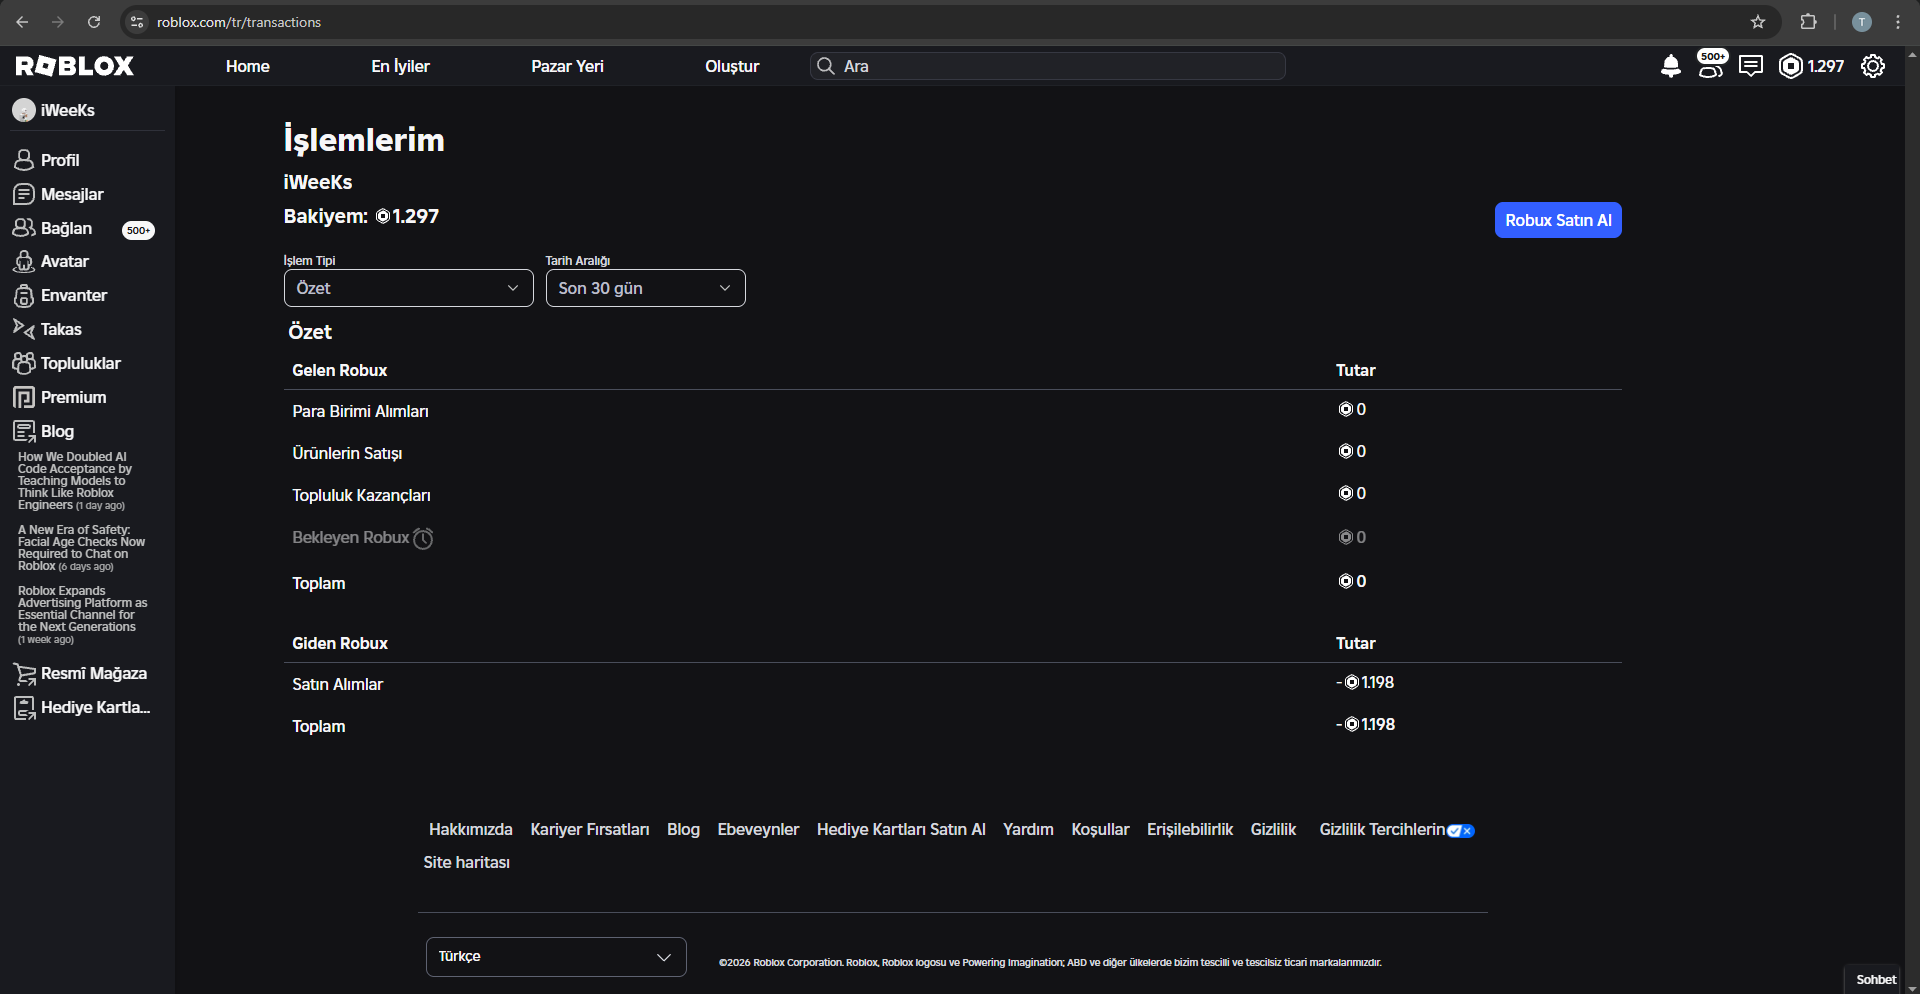Bookmark this page with the star icon
The image size is (1920, 994).
(x=1758, y=22)
